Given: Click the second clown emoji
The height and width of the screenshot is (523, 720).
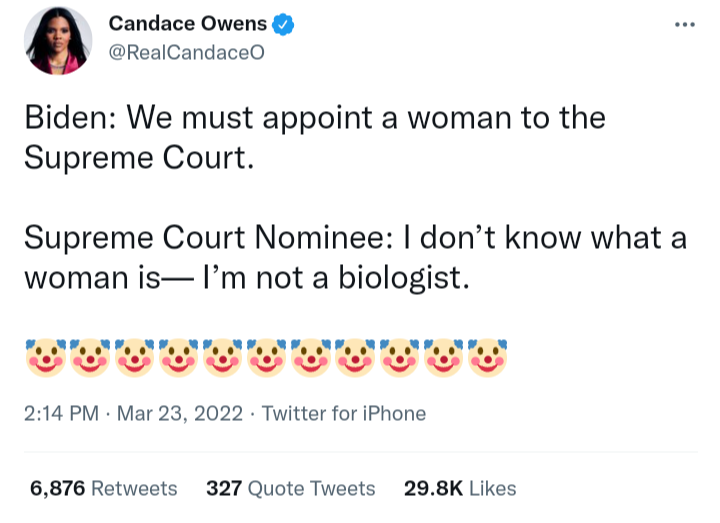Looking at the screenshot, I should click(x=88, y=355).
